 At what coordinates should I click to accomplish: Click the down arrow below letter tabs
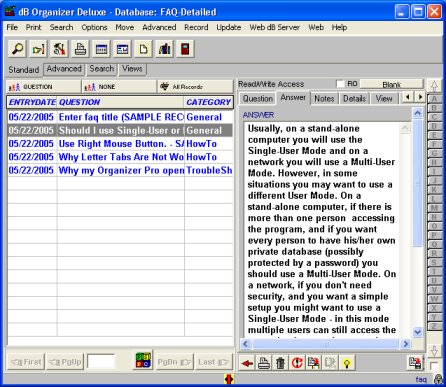[x=434, y=351]
